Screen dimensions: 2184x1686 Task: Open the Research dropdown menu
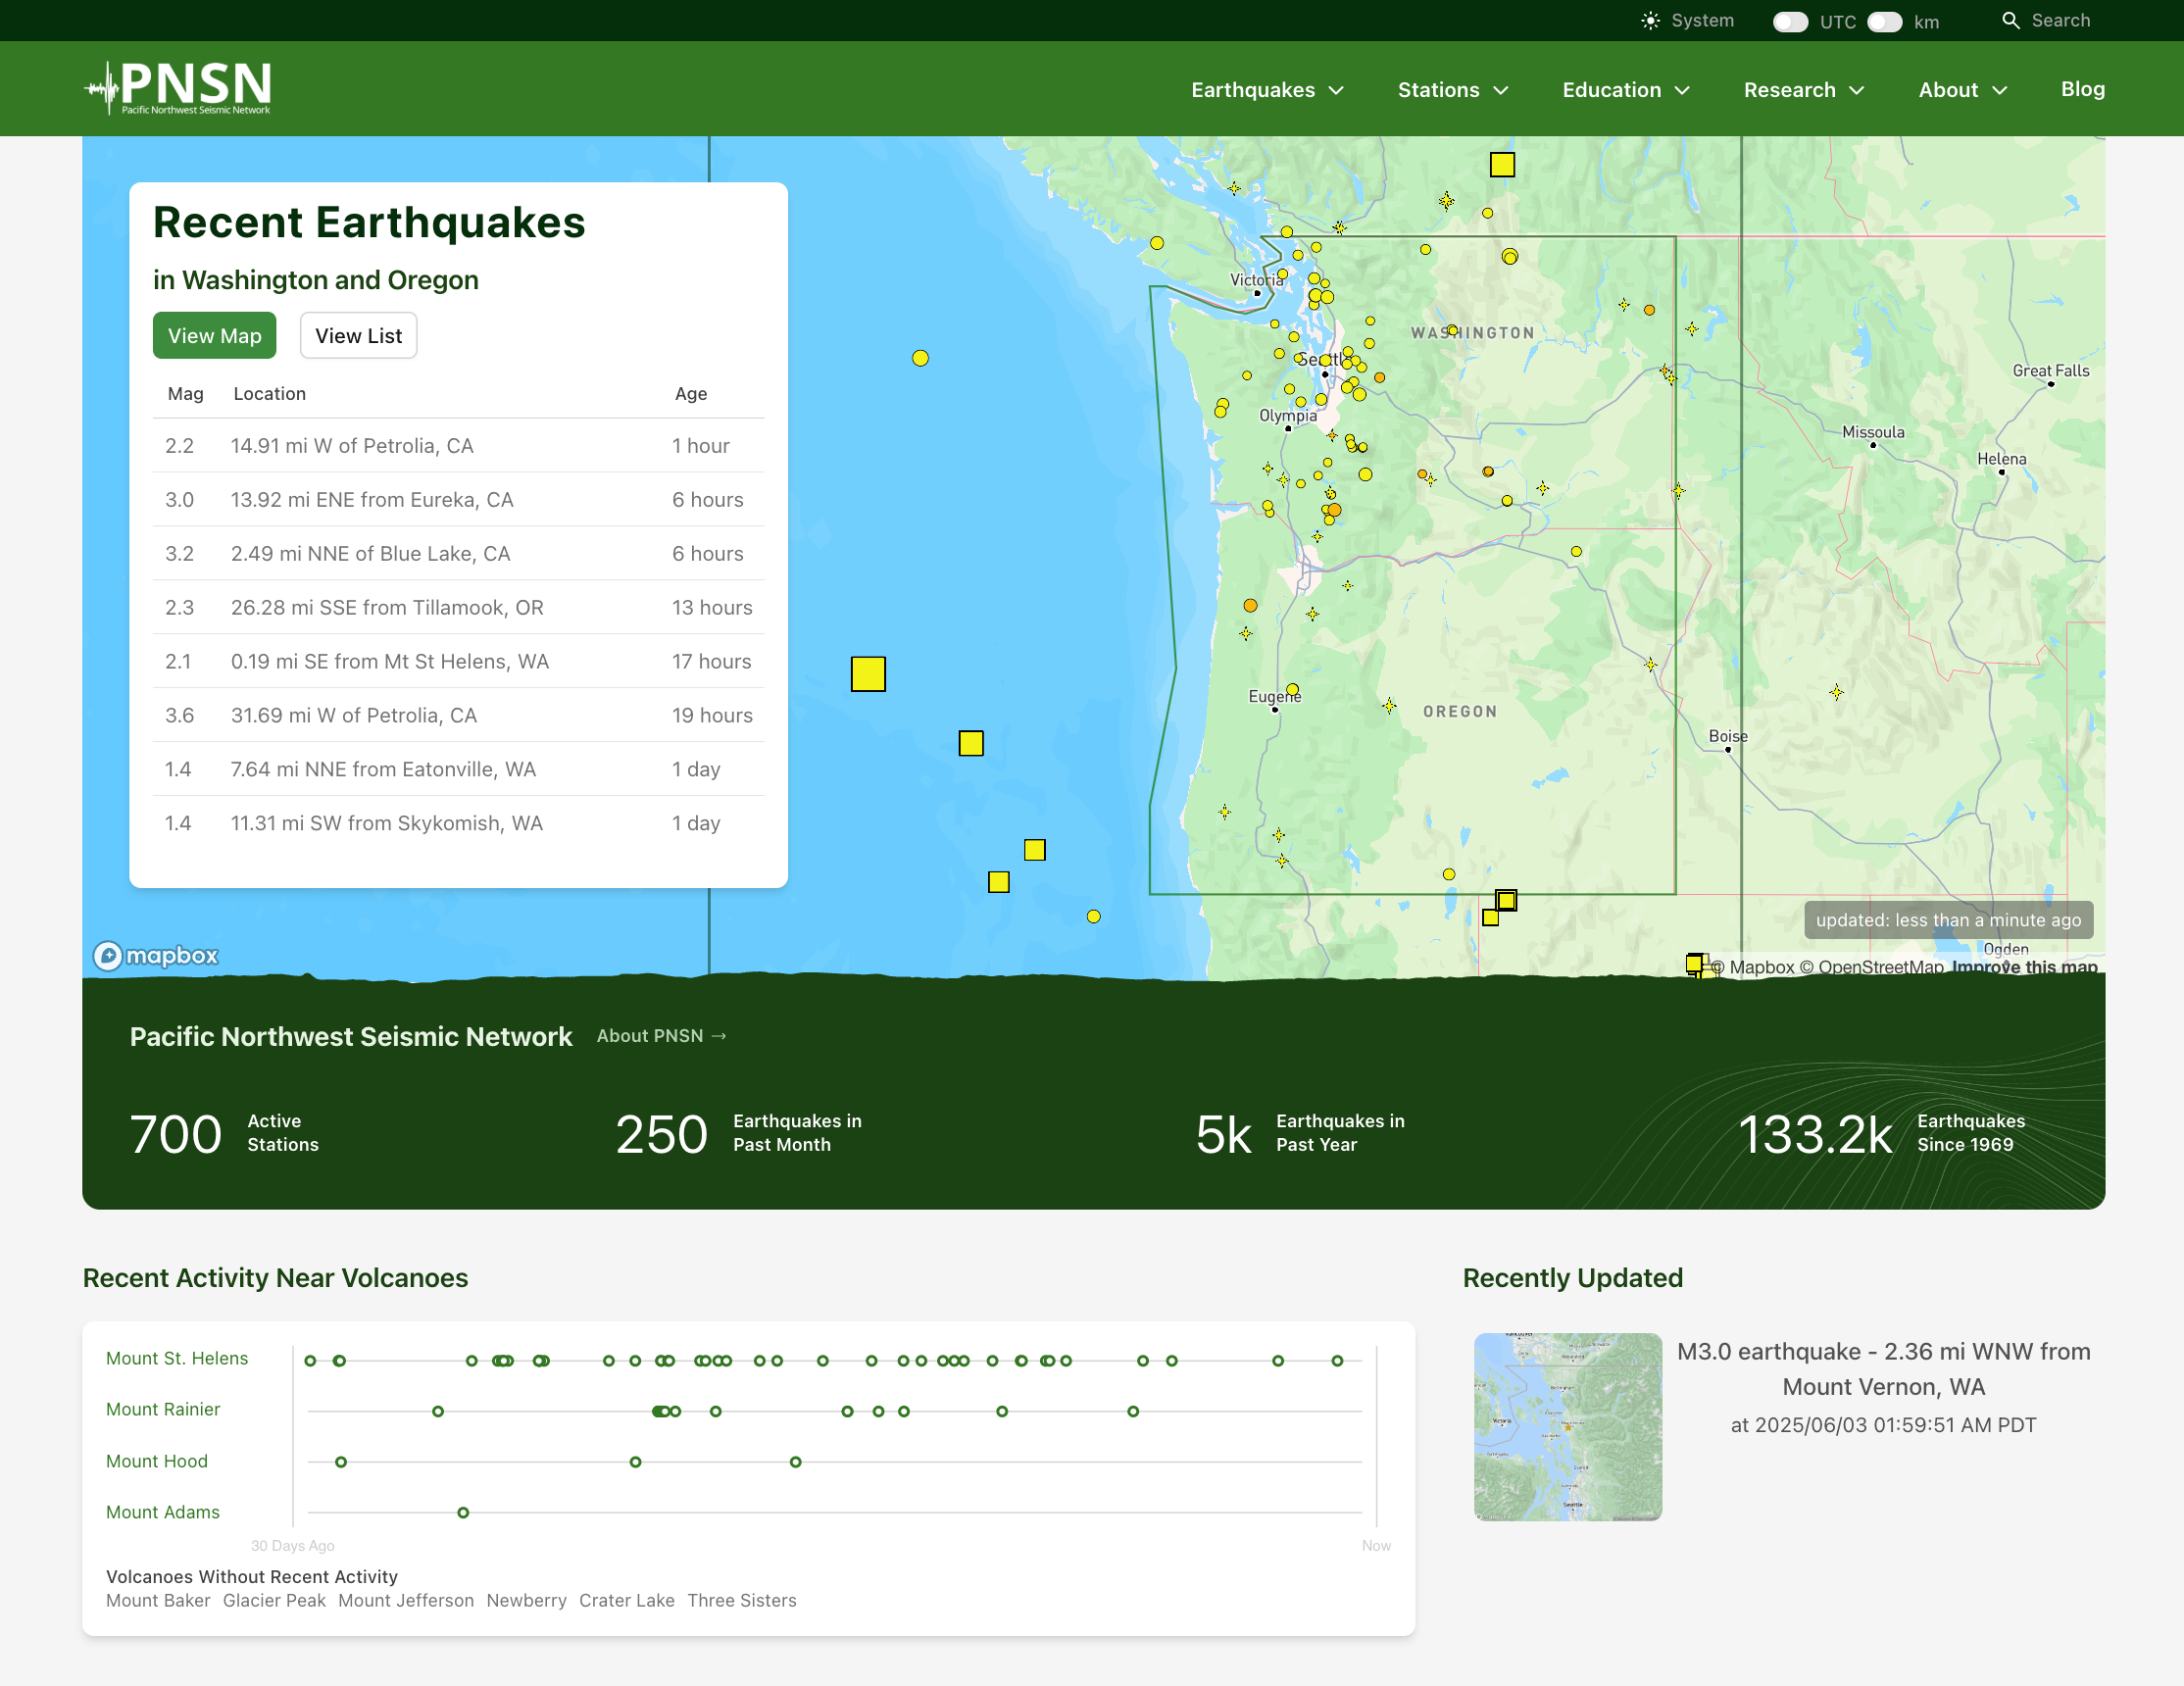point(1803,90)
